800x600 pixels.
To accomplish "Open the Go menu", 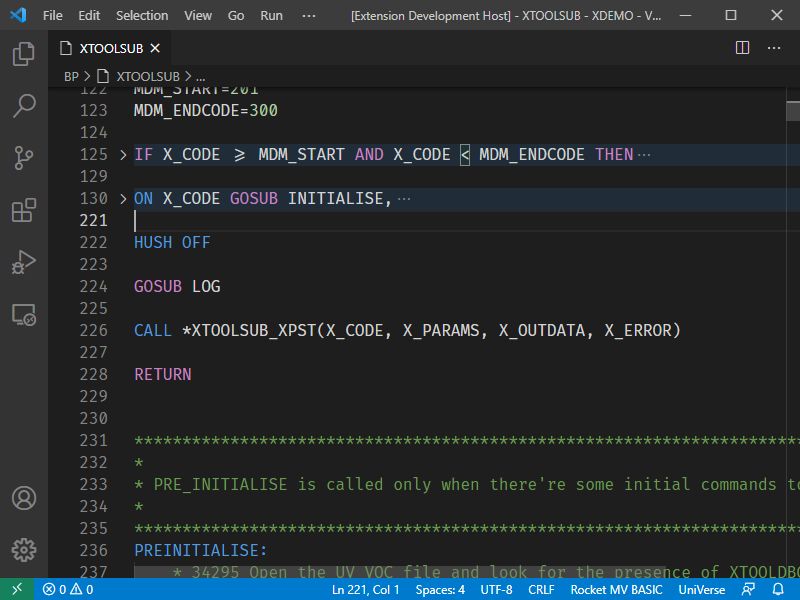I will click(x=236, y=16).
